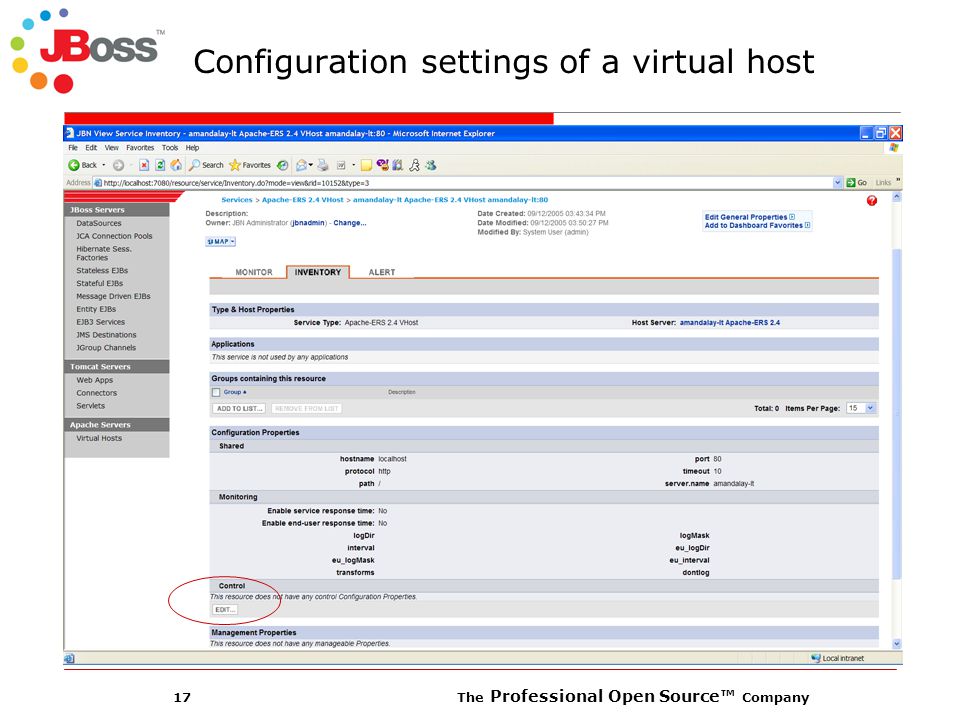Viewport: 960px width, 720px height.
Task: Click the Yahoo Messenger toolbar icon
Action: pyautogui.click(x=383, y=165)
